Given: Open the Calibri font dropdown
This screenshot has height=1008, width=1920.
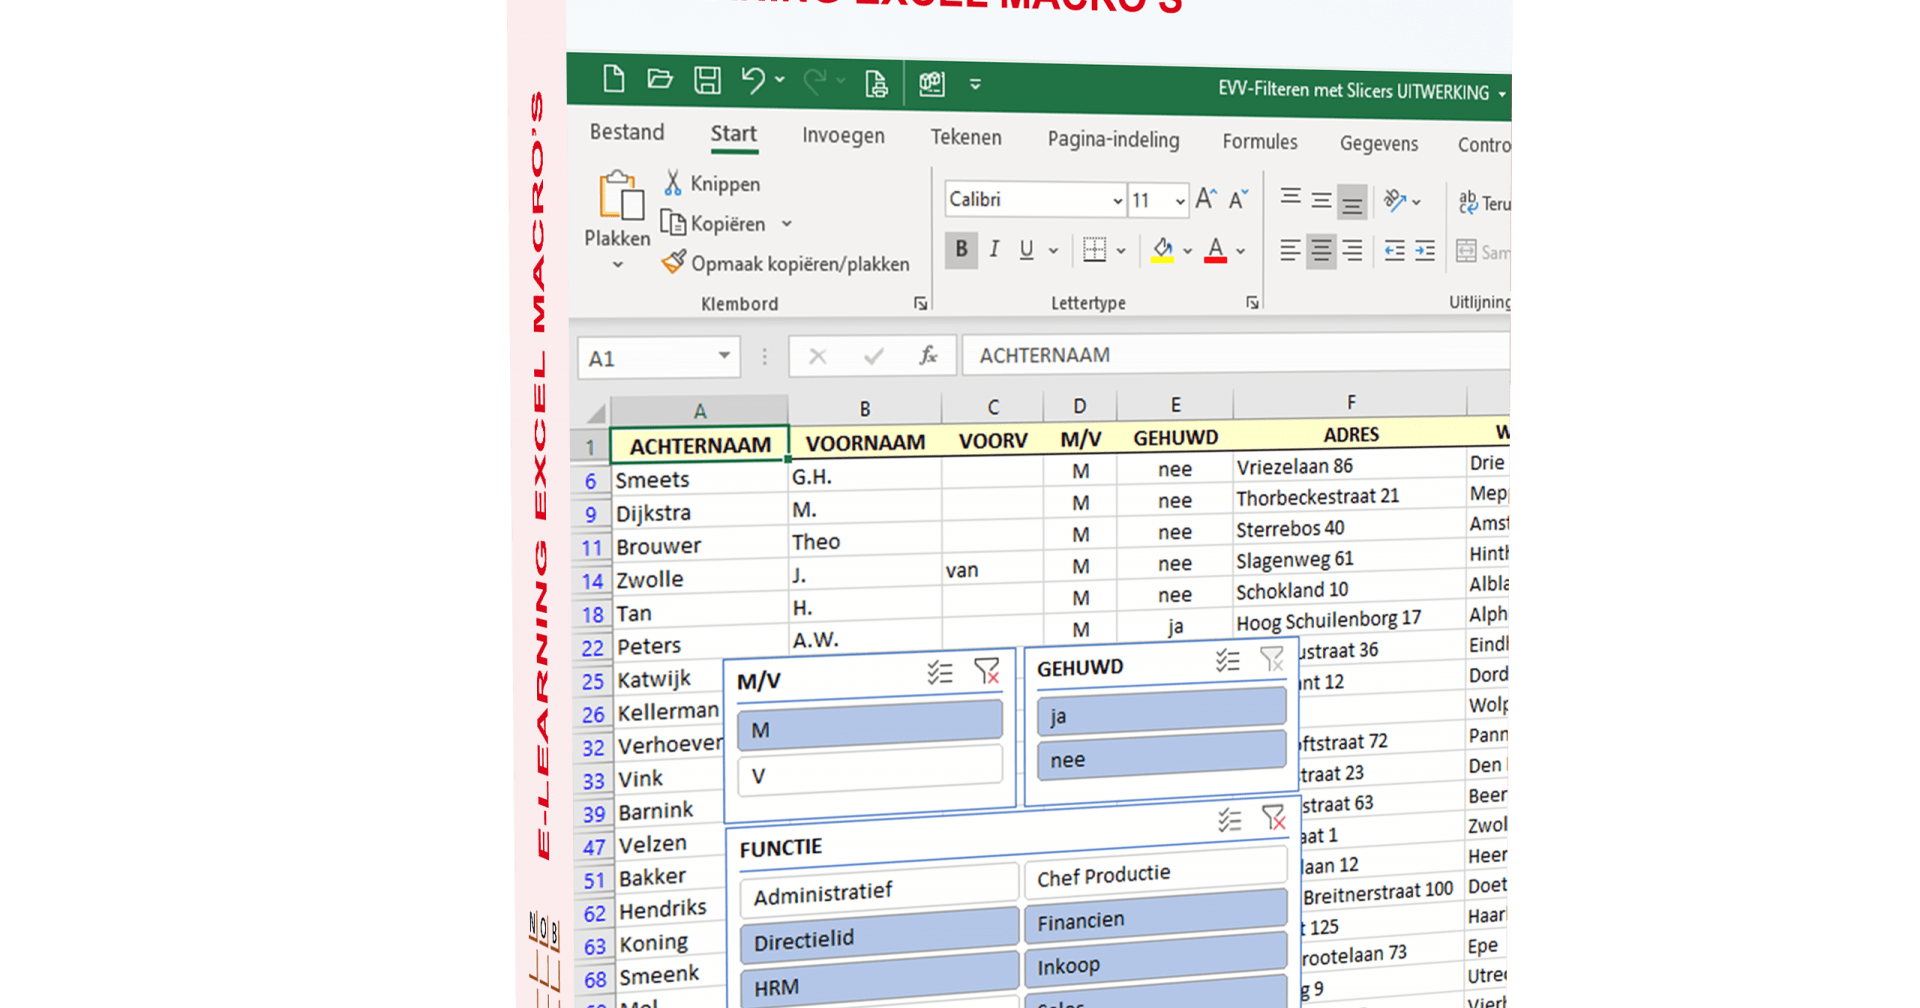Looking at the screenshot, I should [1117, 199].
